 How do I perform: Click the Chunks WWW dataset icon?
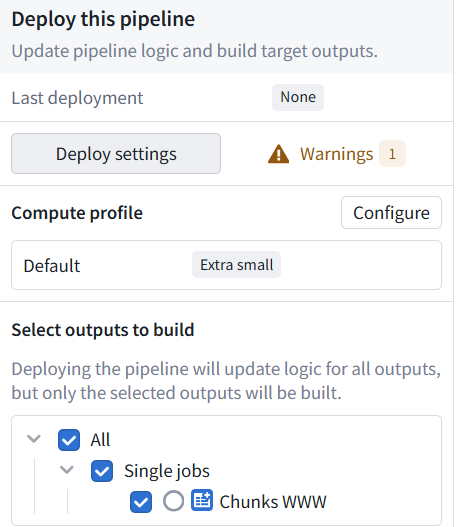click(x=202, y=500)
